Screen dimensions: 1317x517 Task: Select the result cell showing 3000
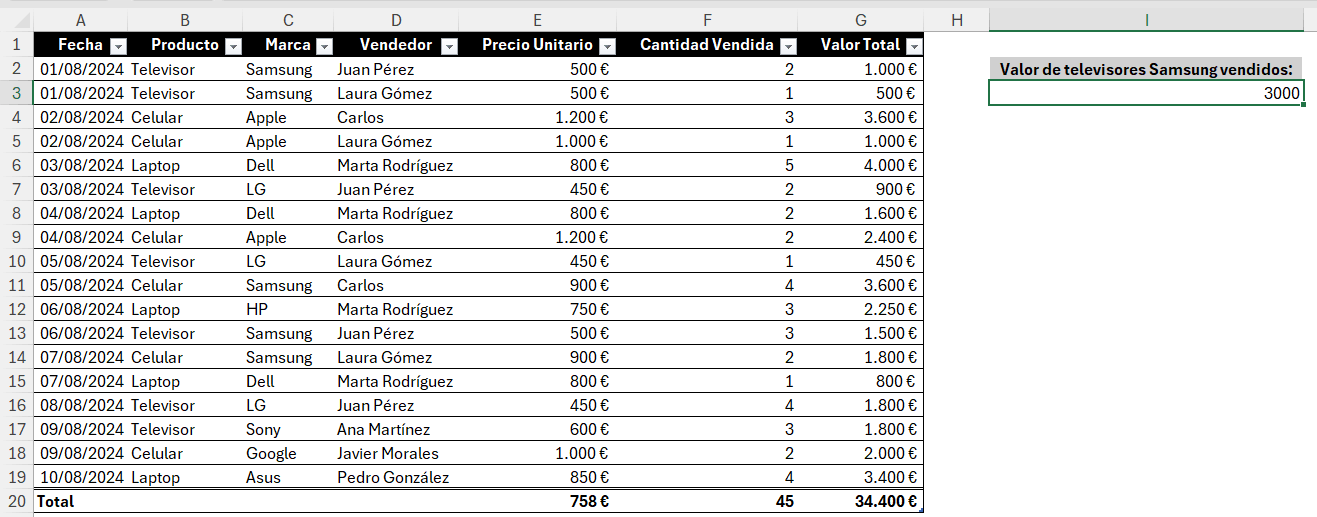(x=1146, y=93)
